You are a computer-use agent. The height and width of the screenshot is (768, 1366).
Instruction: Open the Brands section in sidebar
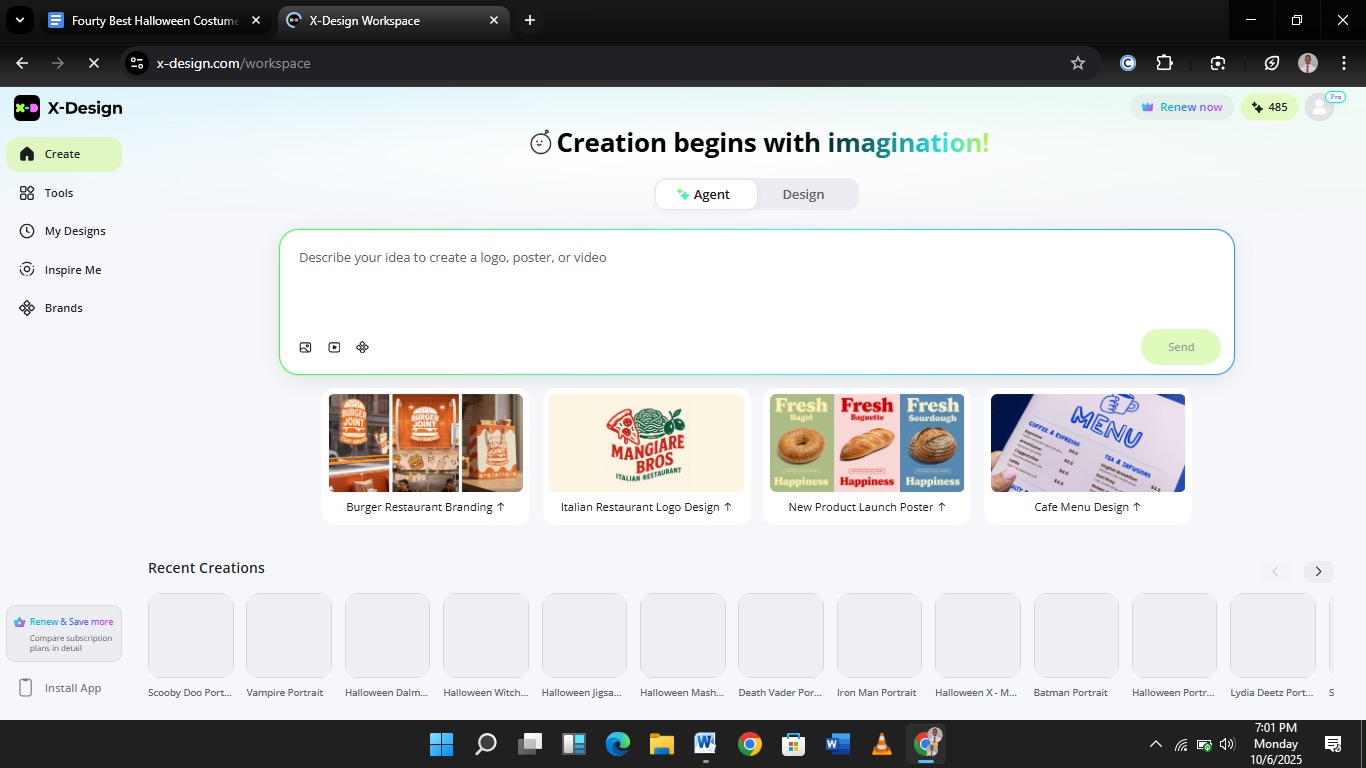(63, 308)
